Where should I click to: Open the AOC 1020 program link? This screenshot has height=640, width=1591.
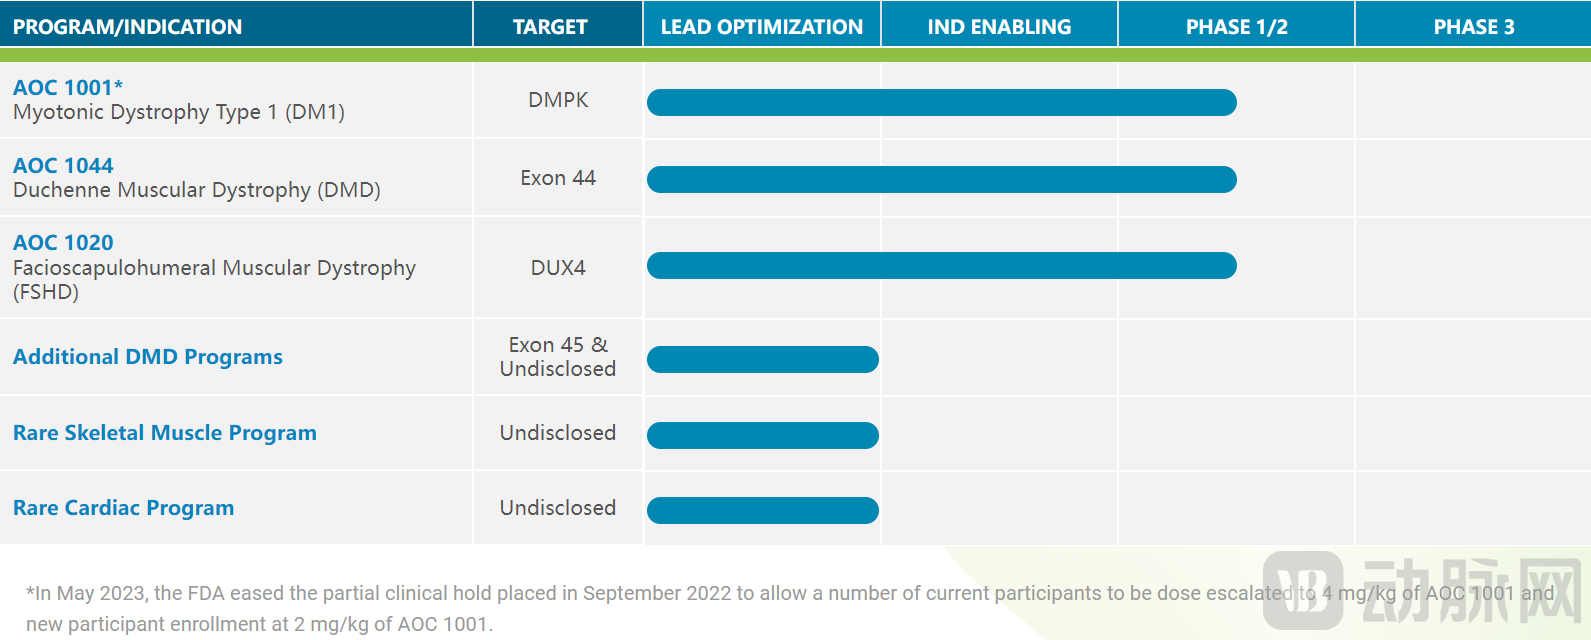63,243
